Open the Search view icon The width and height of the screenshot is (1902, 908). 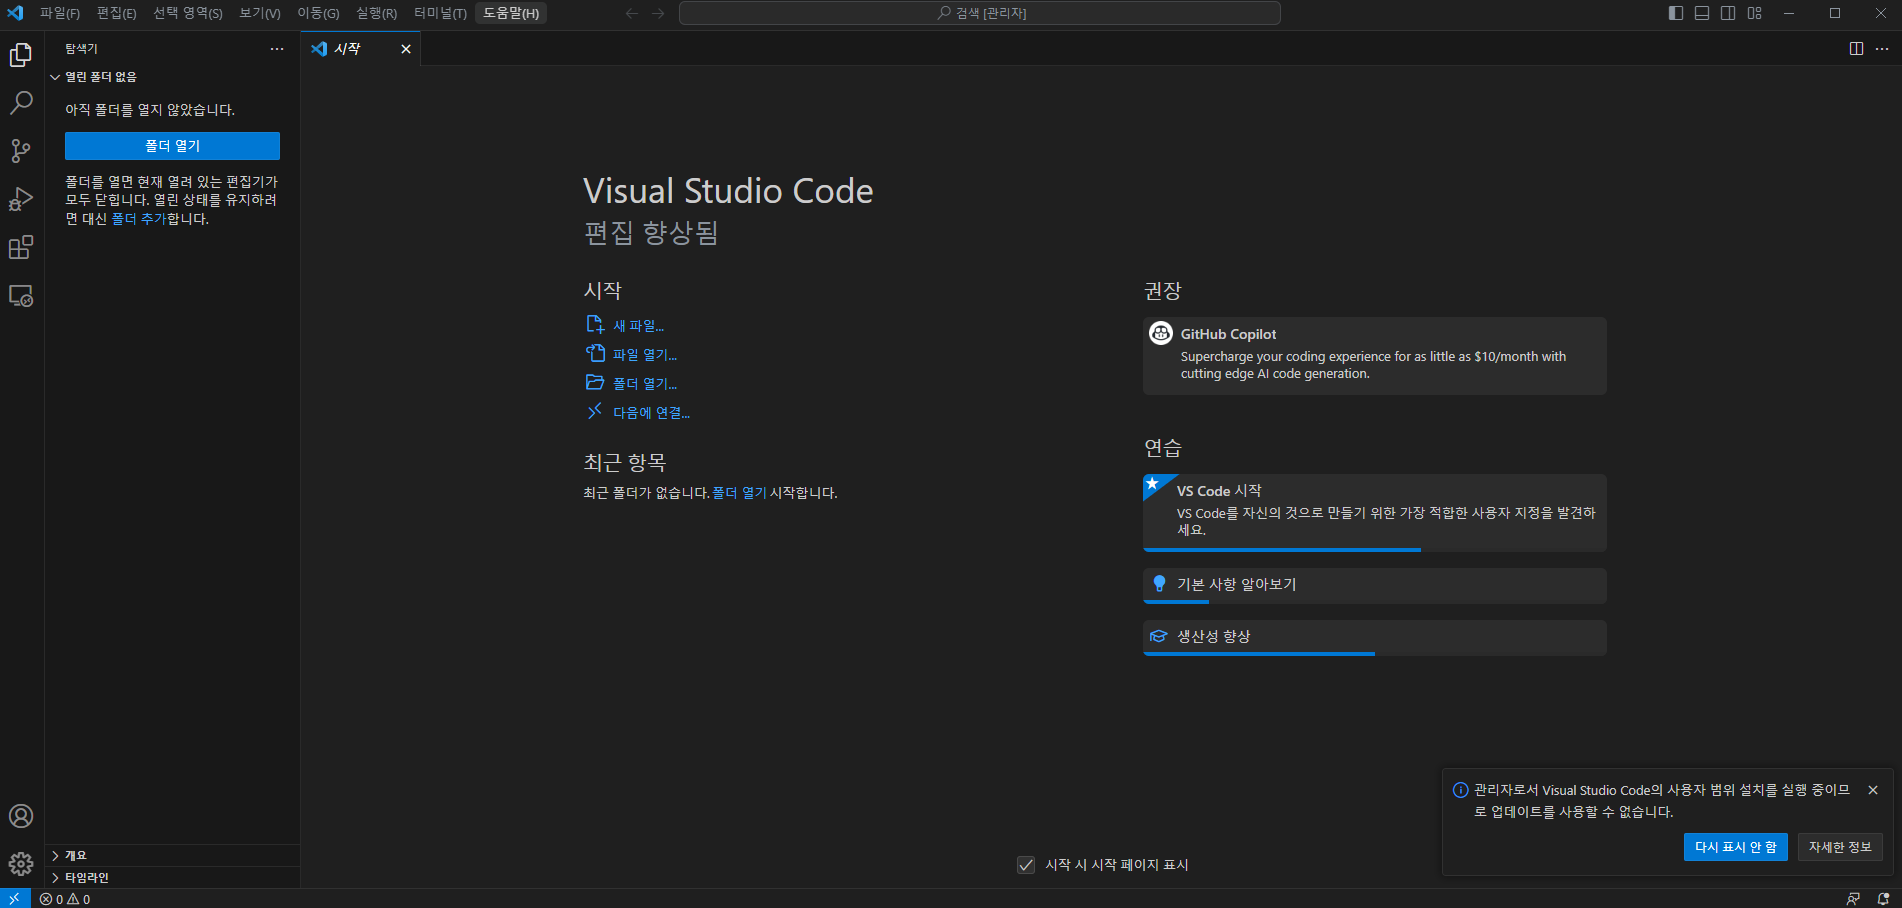coord(21,103)
